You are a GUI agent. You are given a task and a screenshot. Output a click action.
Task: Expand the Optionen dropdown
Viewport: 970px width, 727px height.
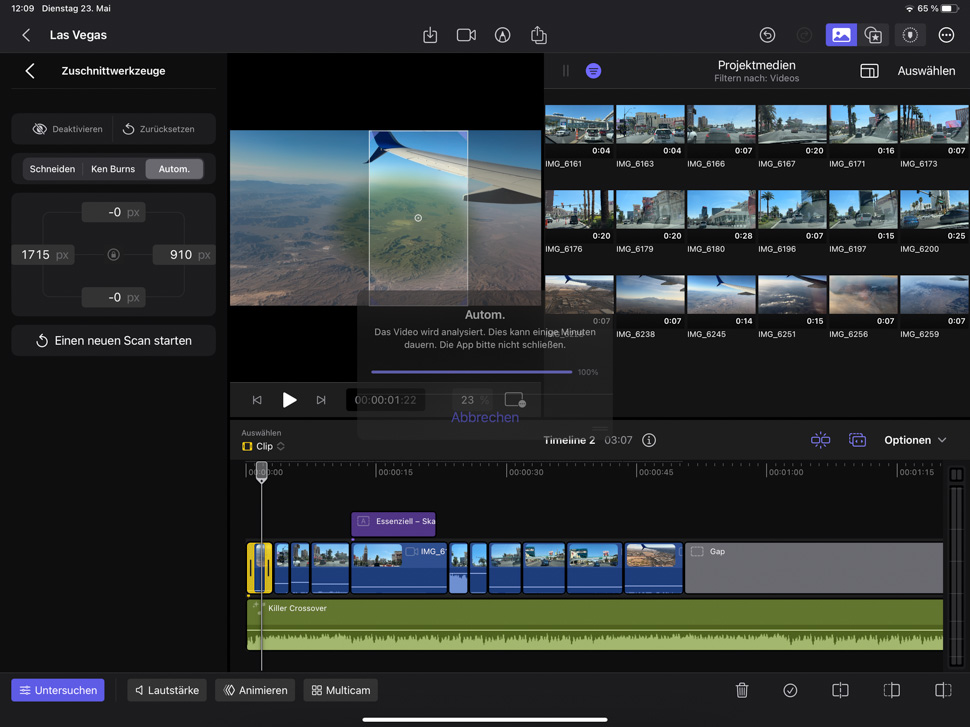point(915,440)
